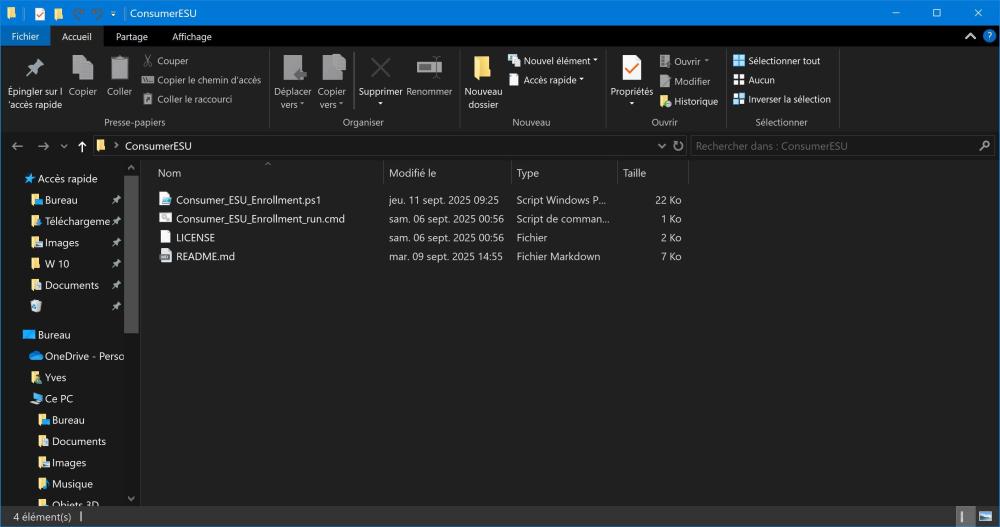
Task: Open the Fichier menu
Action: tap(25, 37)
